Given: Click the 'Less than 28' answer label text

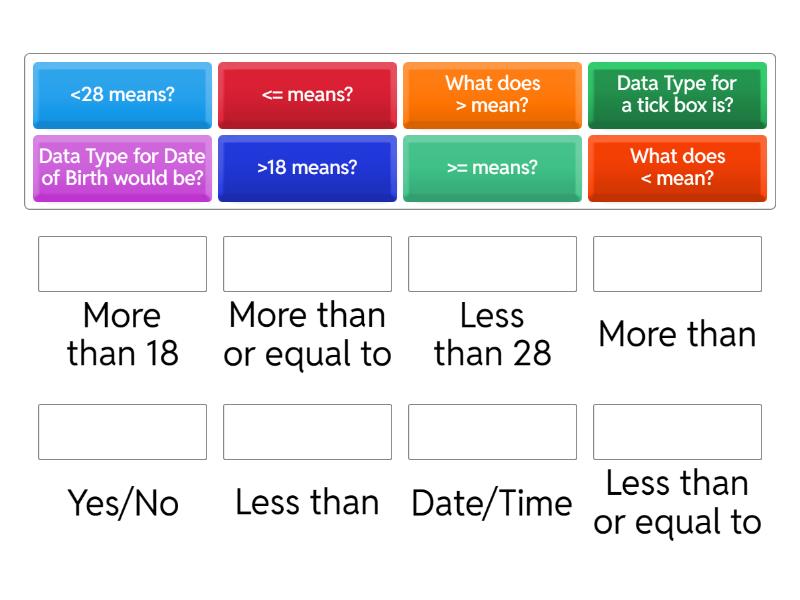Looking at the screenshot, I should pos(492,334).
